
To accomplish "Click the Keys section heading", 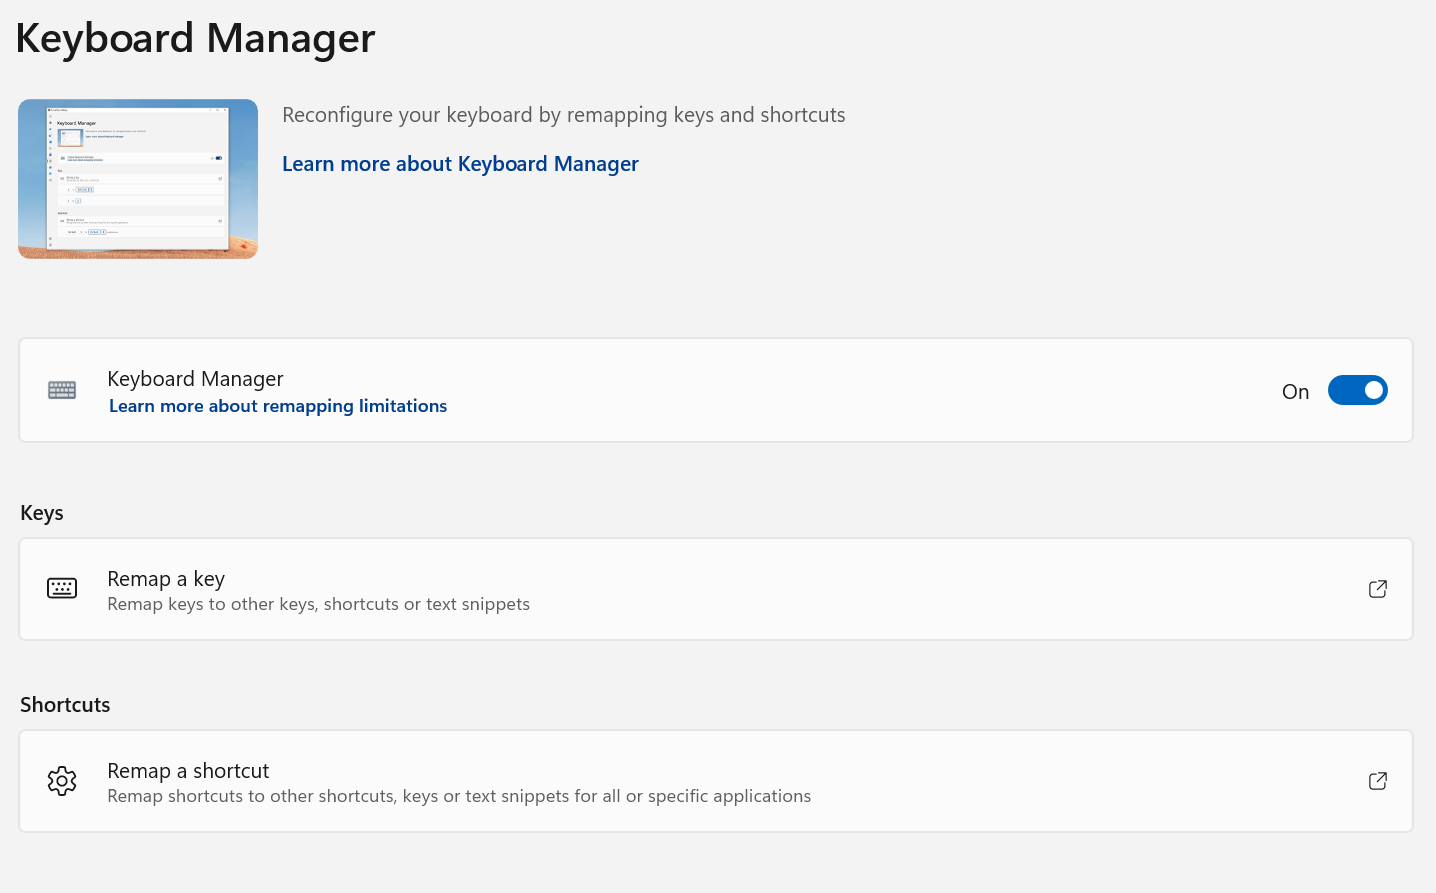I will pos(42,513).
